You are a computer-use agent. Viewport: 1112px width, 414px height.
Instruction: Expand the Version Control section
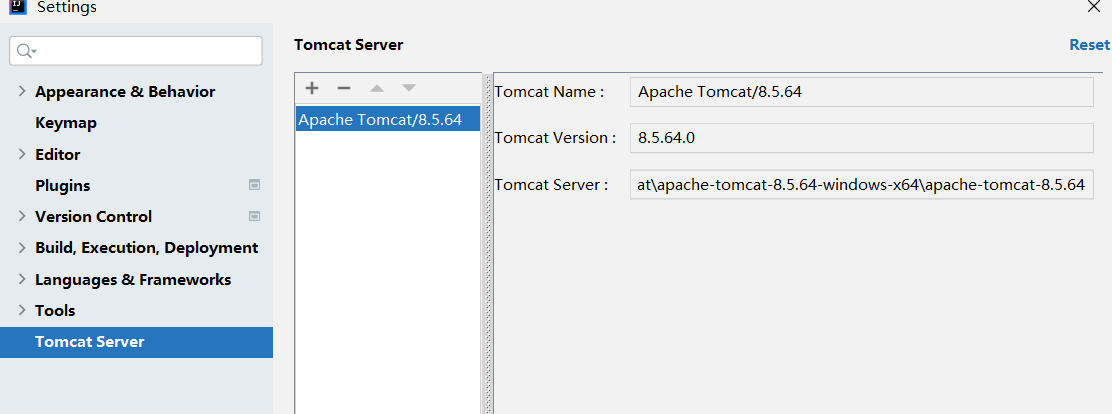click(21, 216)
